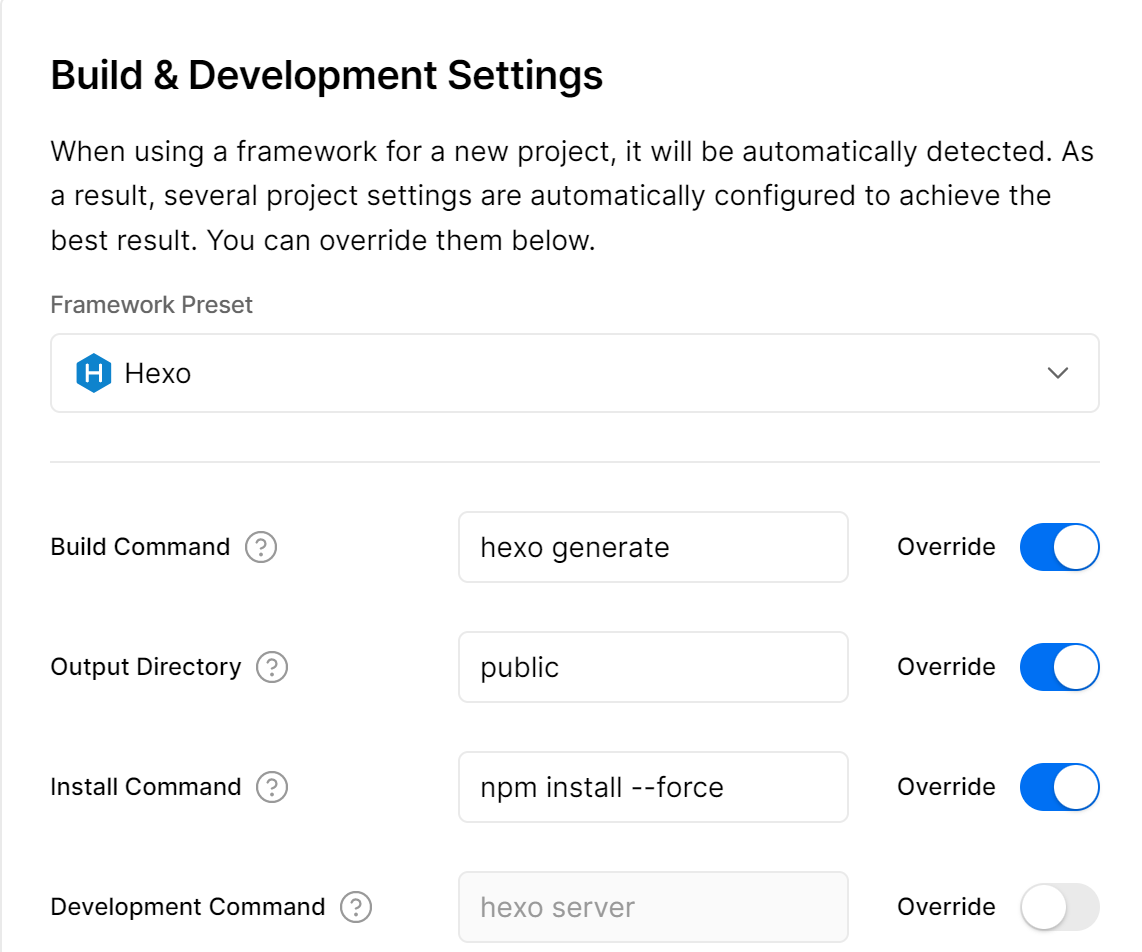Click into the 'hexo generate' build field
1142x952 pixels.
tap(653, 547)
